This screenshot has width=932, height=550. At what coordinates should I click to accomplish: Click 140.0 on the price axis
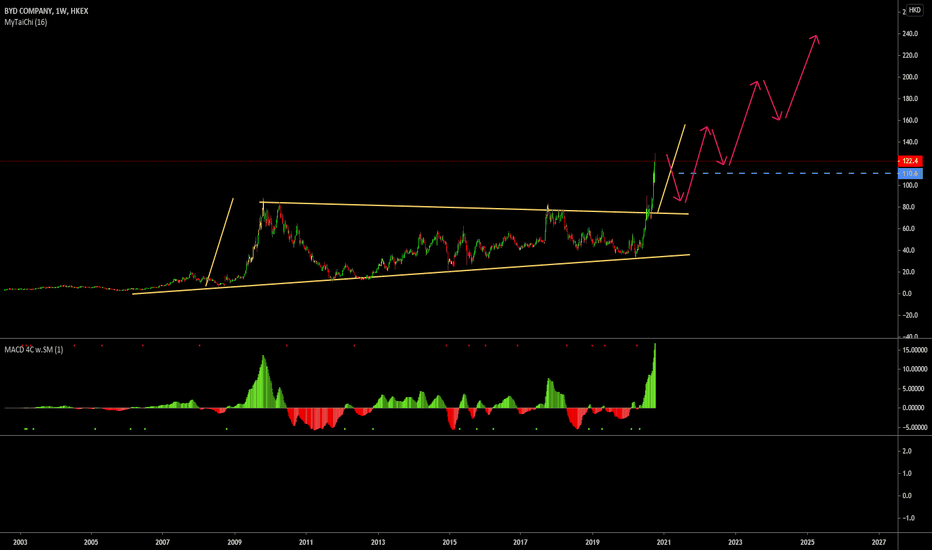coord(910,142)
